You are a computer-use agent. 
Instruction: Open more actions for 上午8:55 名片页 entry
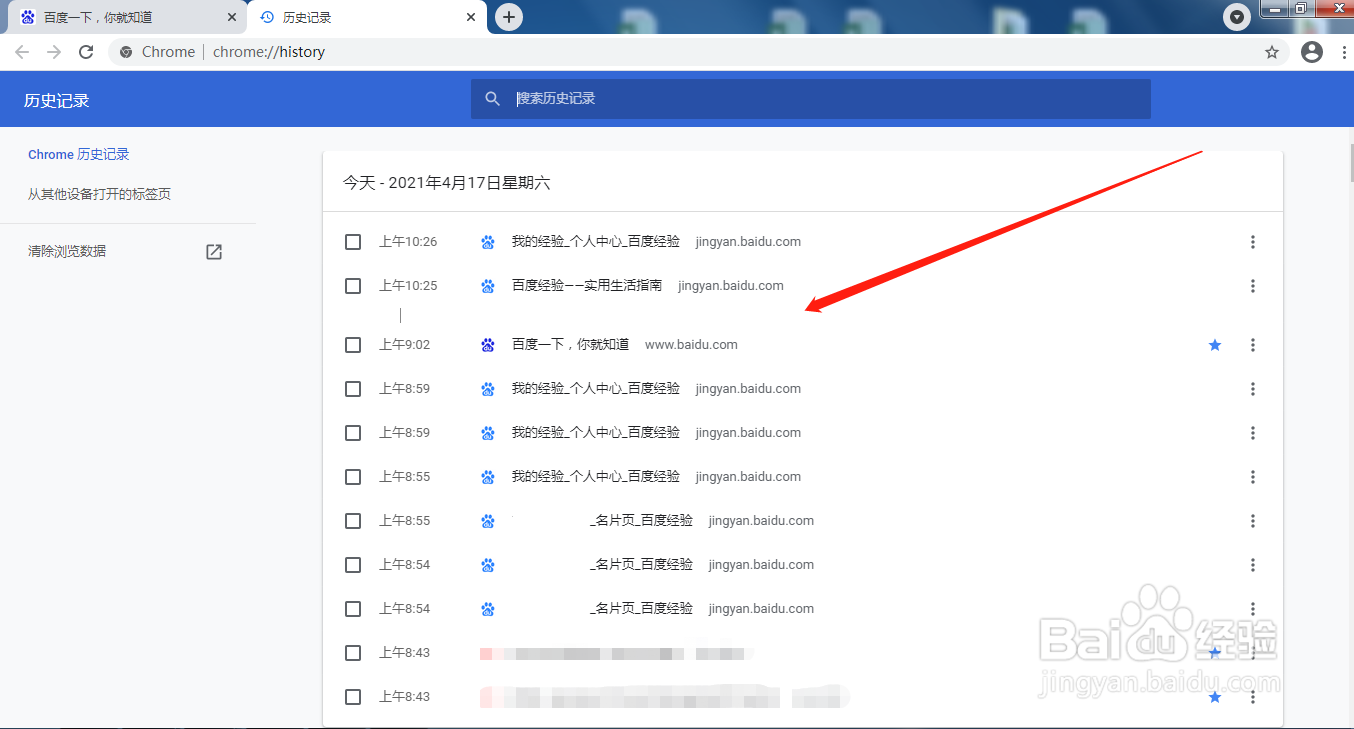tap(1253, 521)
